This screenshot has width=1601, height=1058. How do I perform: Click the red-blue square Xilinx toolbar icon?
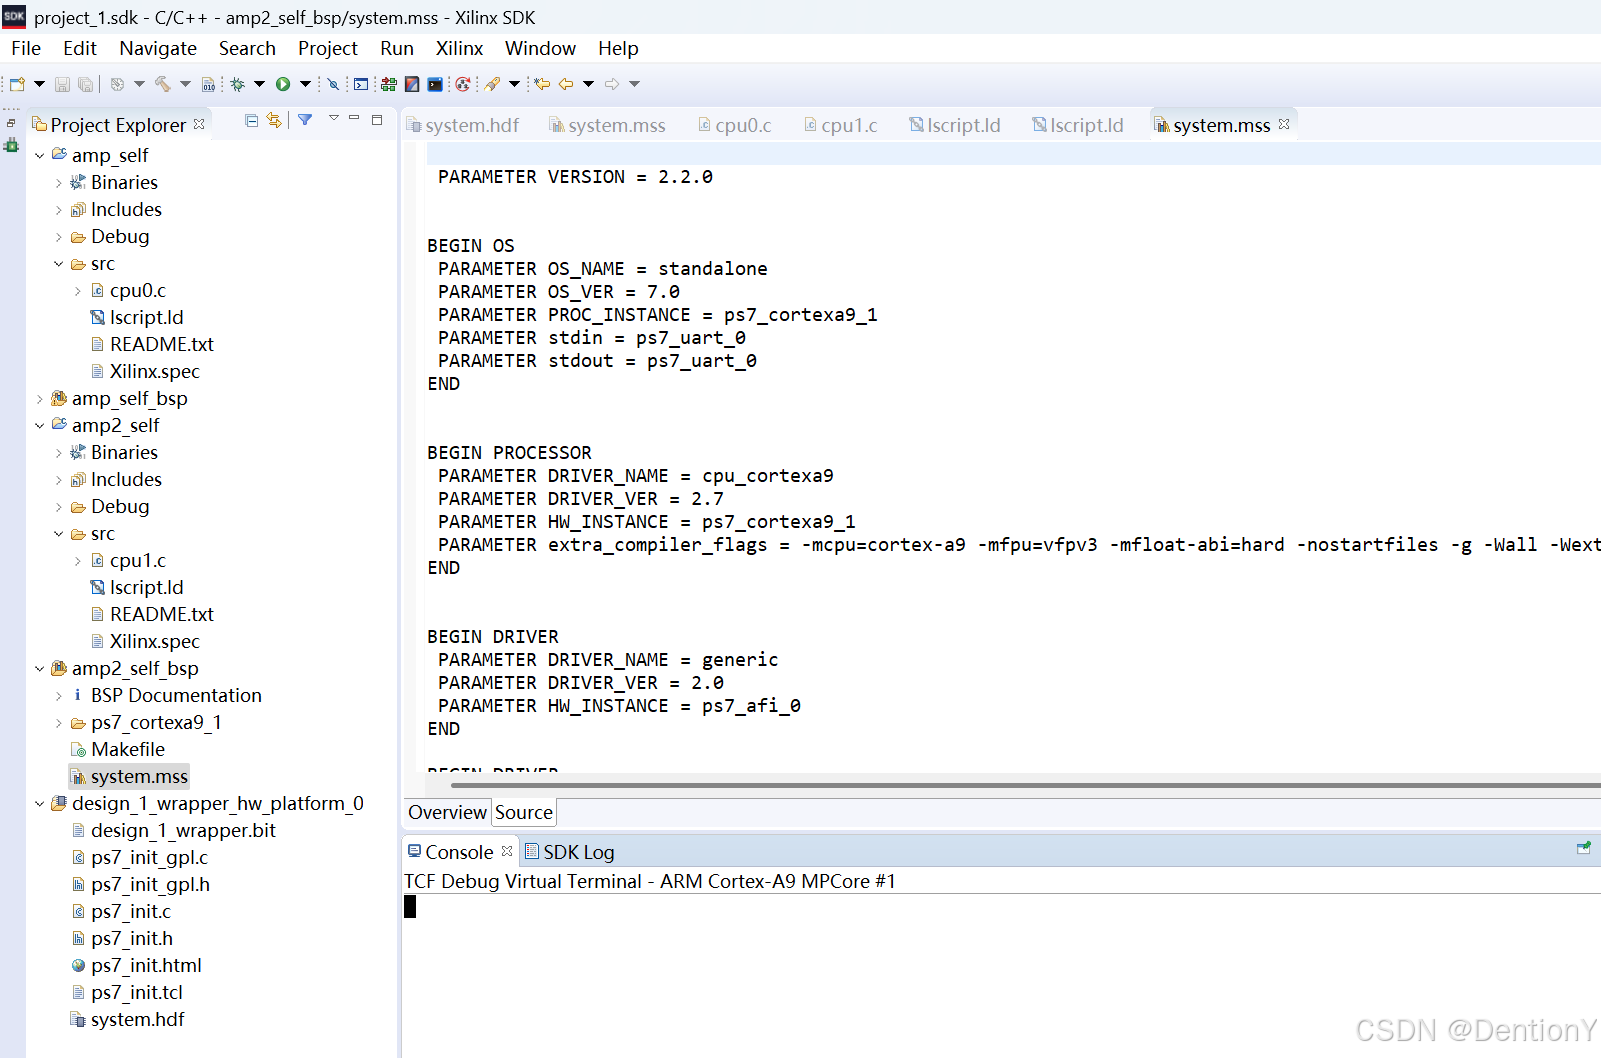coord(412,84)
